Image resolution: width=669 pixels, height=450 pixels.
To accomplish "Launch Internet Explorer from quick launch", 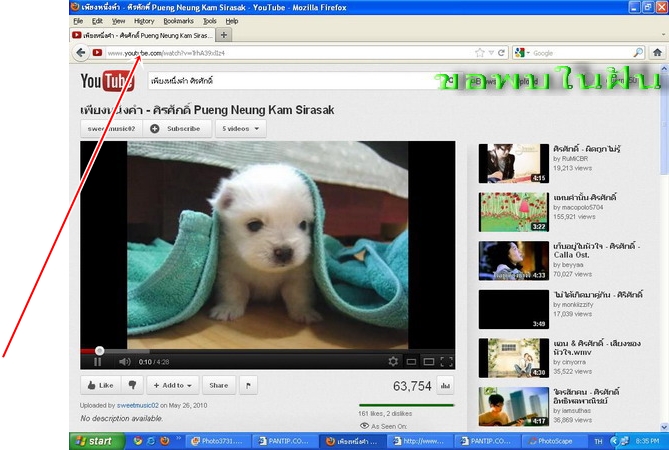I will coord(151,441).
